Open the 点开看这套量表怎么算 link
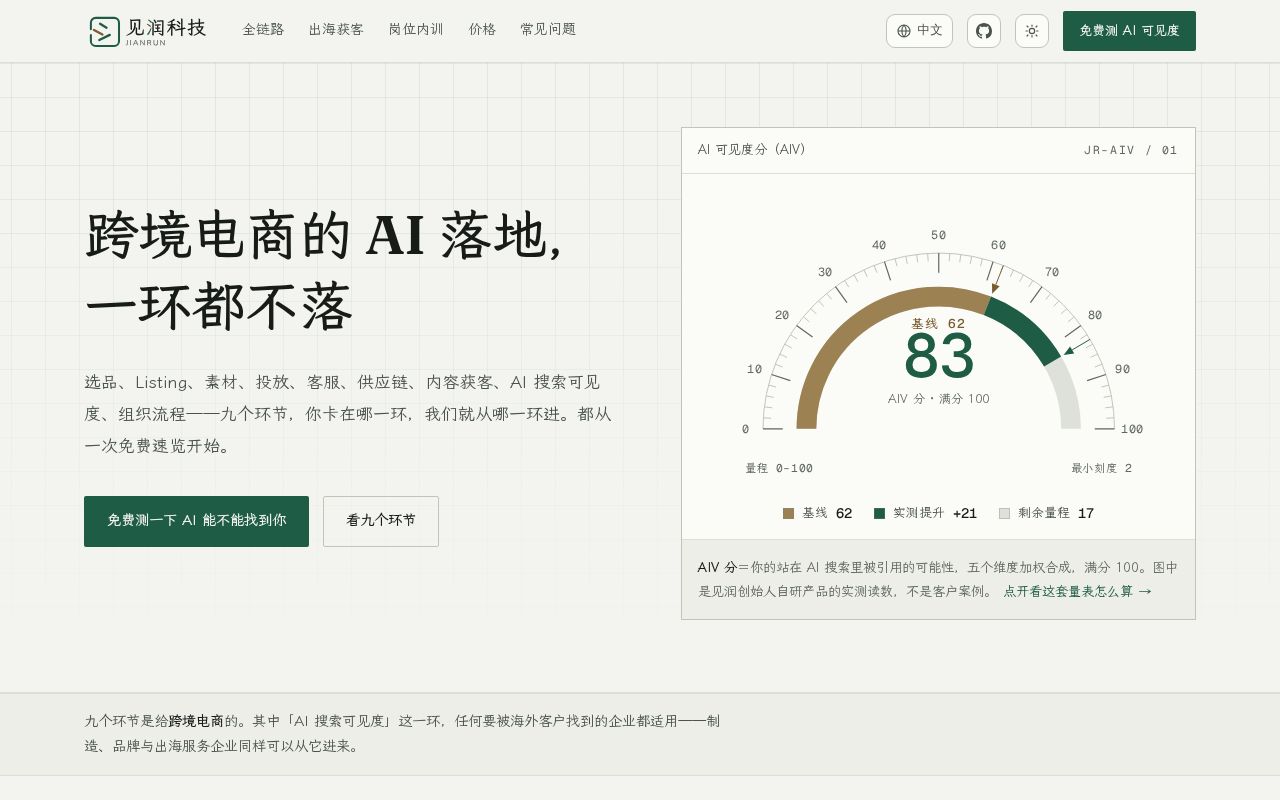This screenshot has height=800, width=1280. (x=1077, y=592)
